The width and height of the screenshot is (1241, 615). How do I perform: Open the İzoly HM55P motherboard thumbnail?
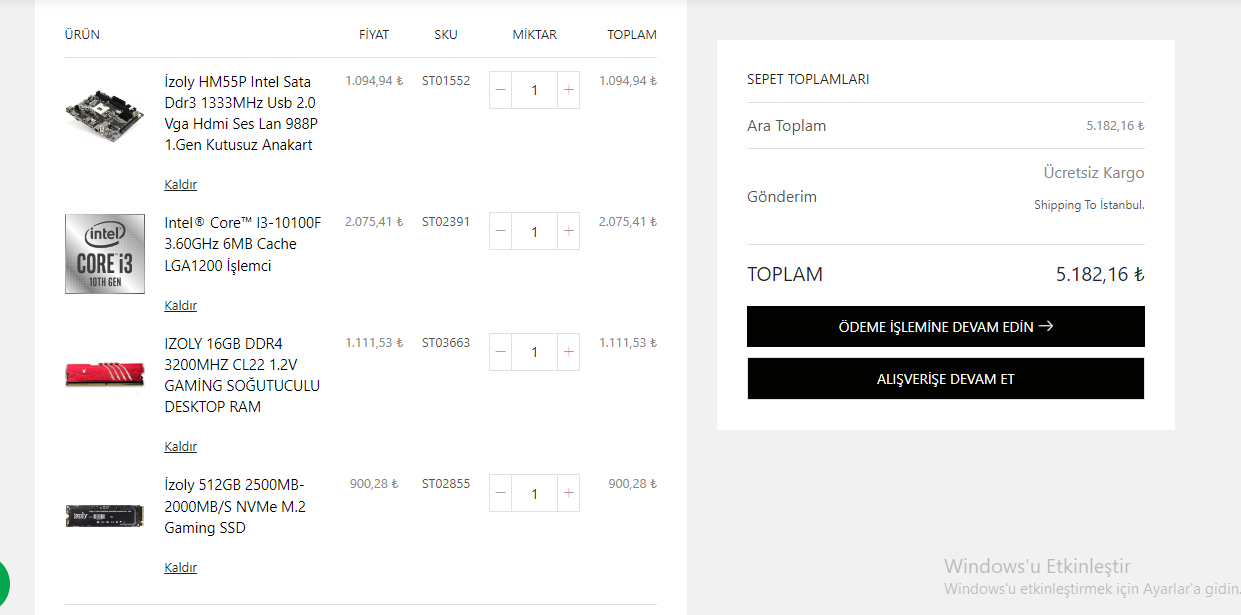[x=104, y=113]
